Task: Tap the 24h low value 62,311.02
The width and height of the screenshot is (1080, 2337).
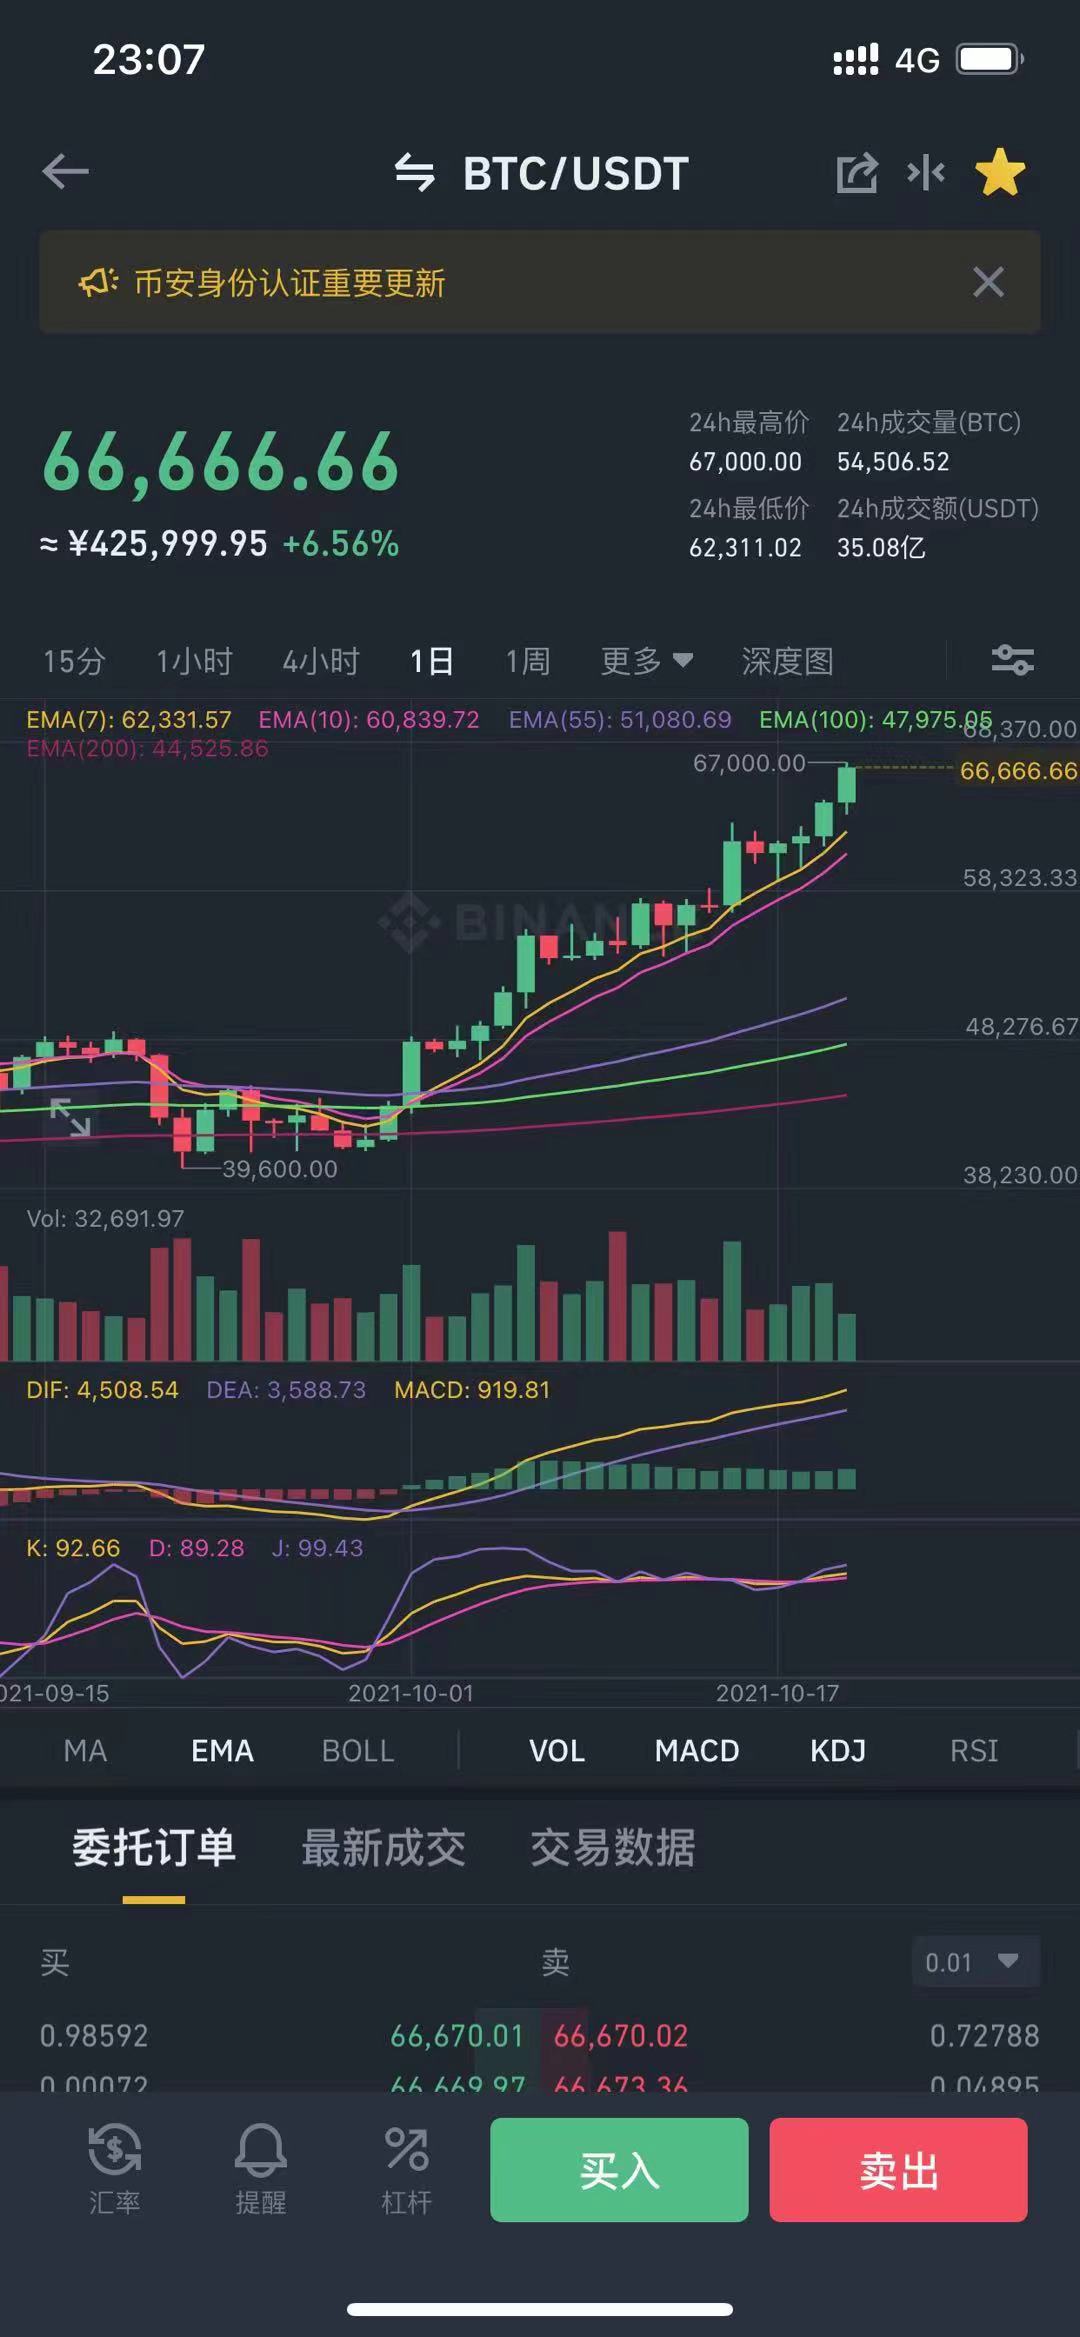Action: (745, 547)
